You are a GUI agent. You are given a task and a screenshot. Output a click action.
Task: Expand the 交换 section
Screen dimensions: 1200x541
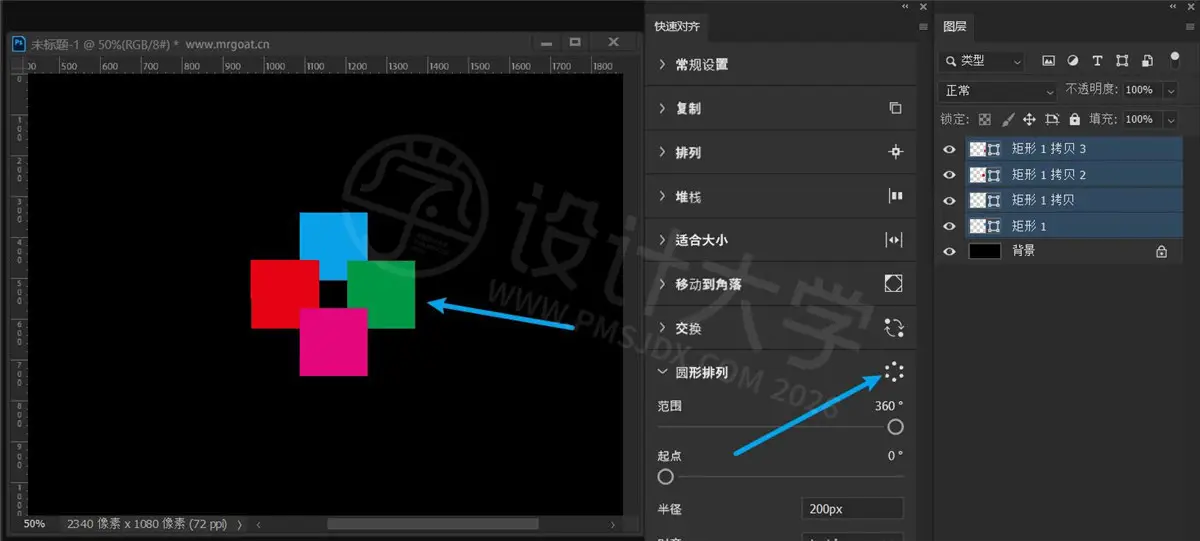click(x=662, y=328)
